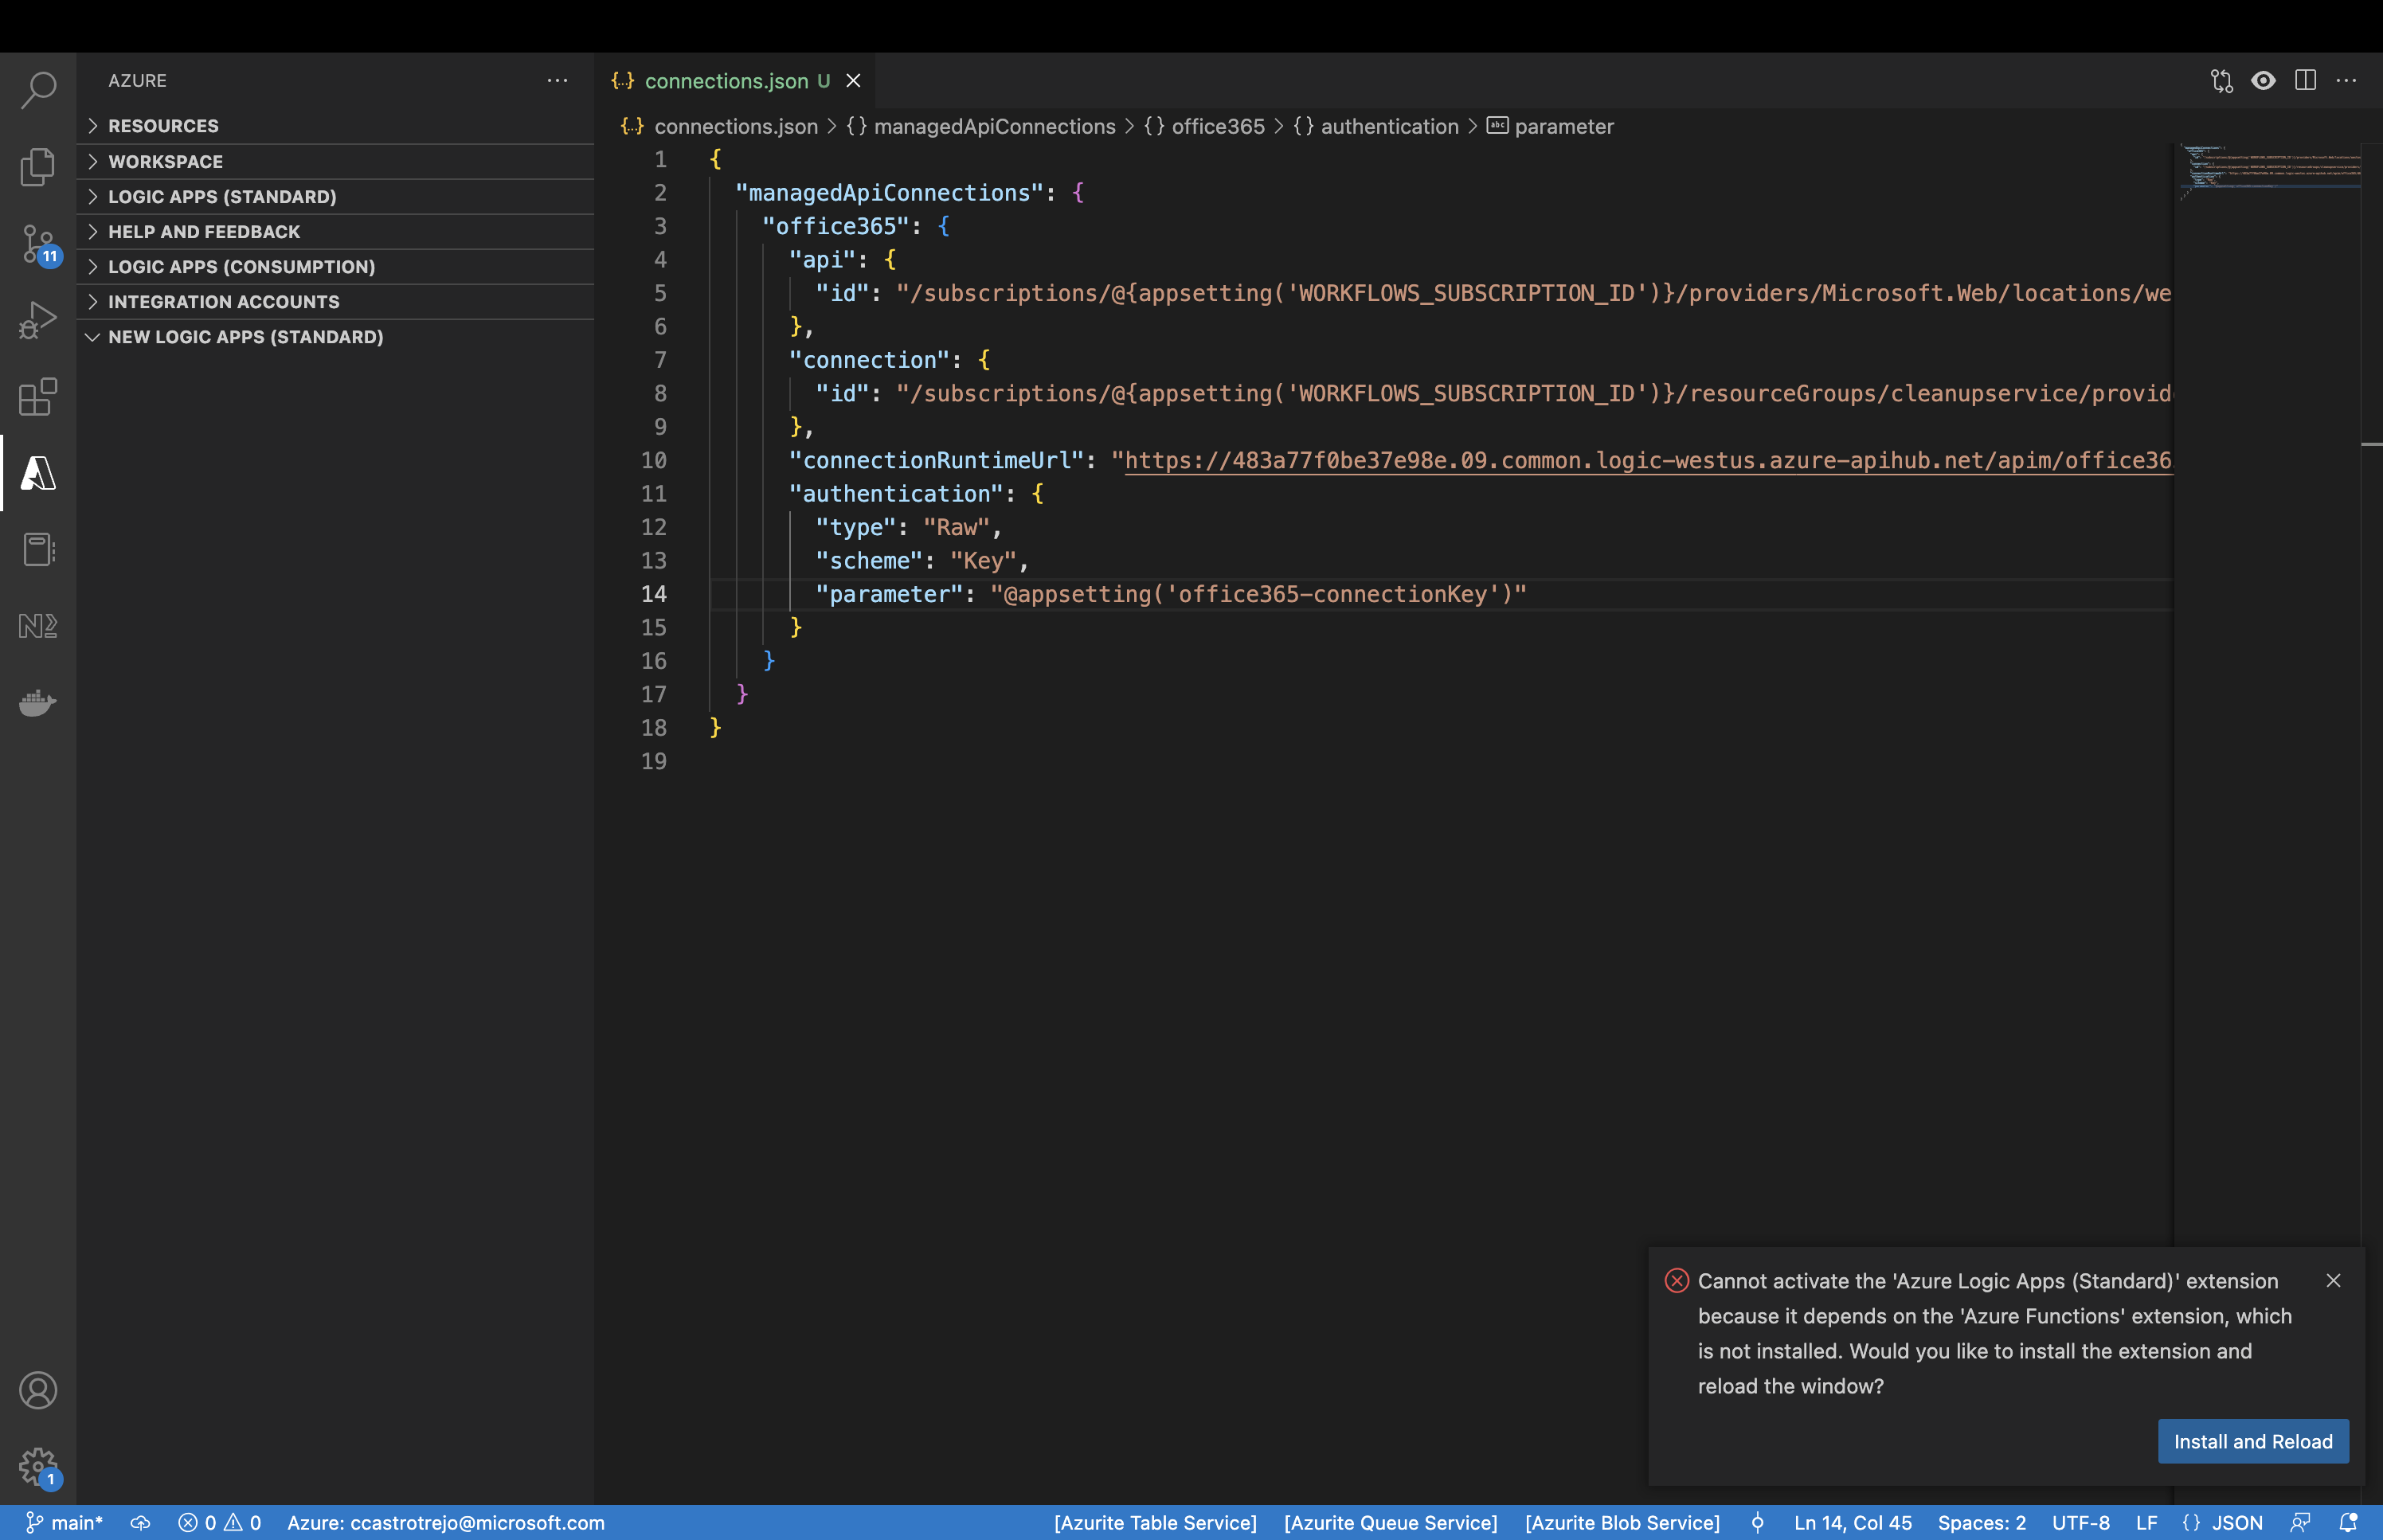This screenshot has height=1540, width=2383.
Task: Open the Extensions icon in activity bar
Action: [37, 397]
